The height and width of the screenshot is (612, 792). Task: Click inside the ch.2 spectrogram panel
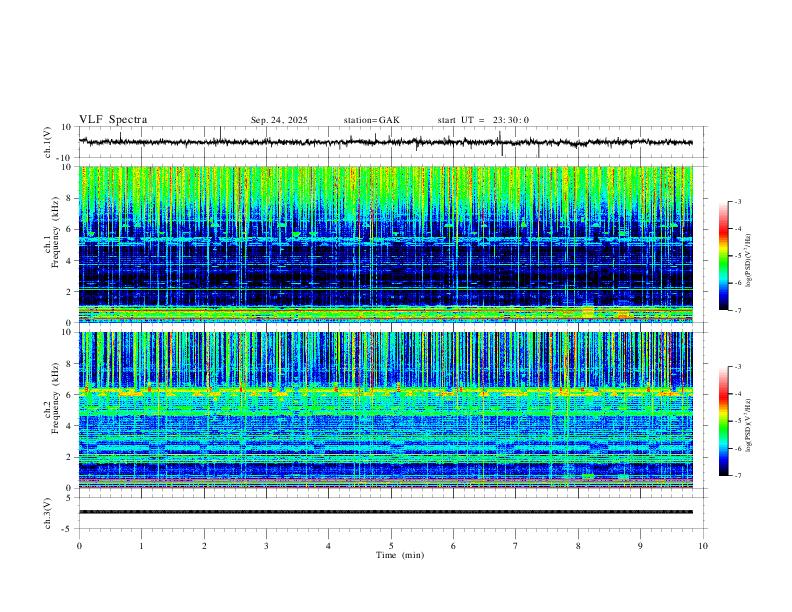pyautogui.click(x=385, y=410)
